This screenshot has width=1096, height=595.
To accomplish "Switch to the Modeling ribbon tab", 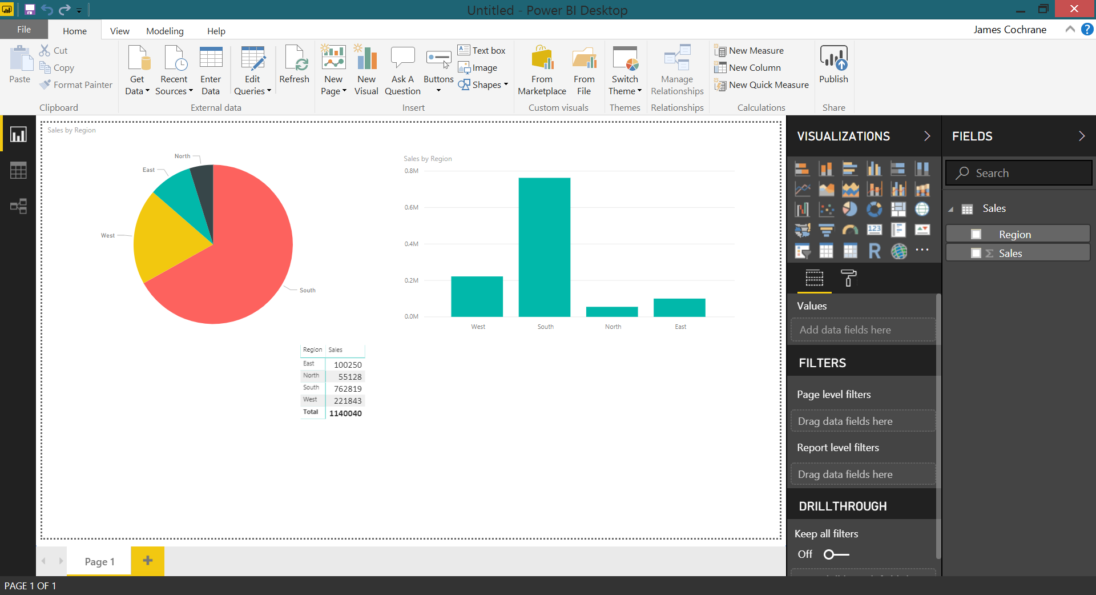I will (168, 30).
